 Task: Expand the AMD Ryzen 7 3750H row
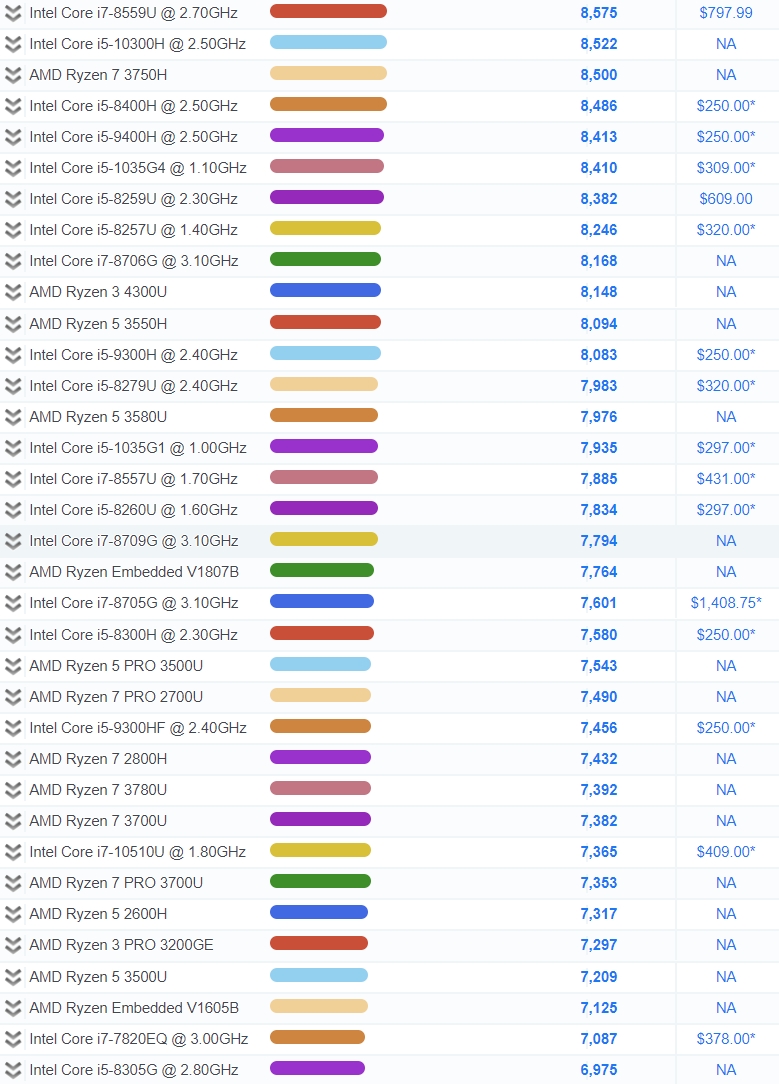pos(13,75)
